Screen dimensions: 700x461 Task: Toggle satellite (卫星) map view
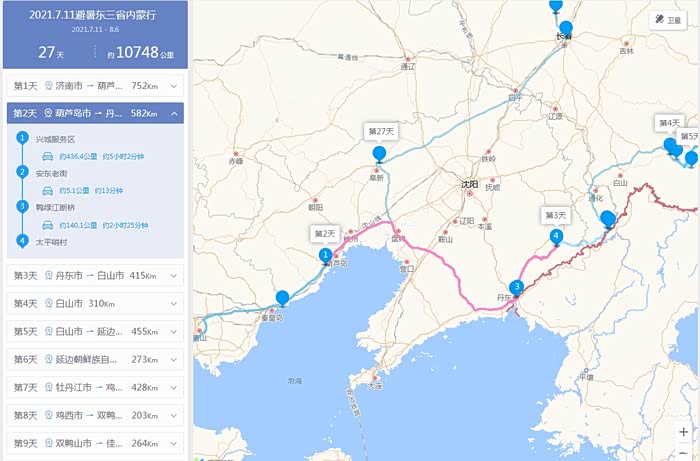click(668, 19)
